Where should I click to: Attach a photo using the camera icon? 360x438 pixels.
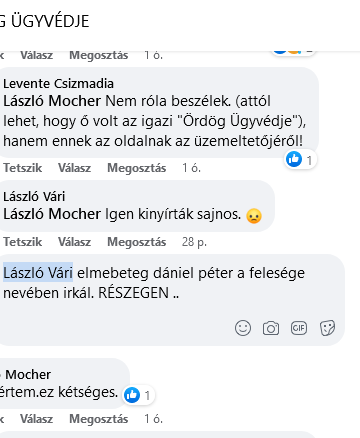pos(271,328)
